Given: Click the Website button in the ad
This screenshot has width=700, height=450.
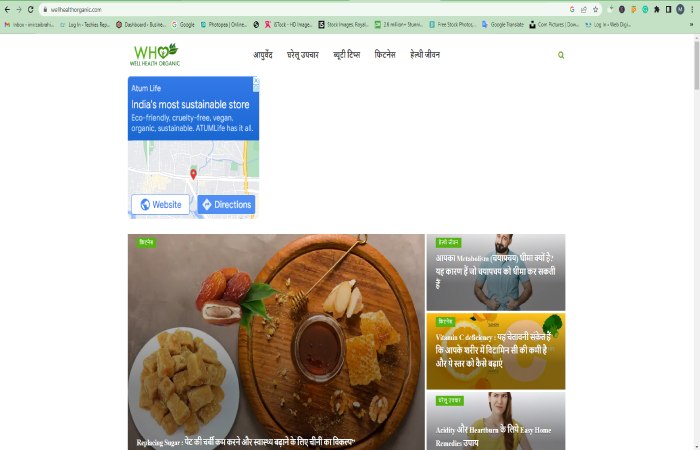Looking at the screenshot, I should click(160, 204).
